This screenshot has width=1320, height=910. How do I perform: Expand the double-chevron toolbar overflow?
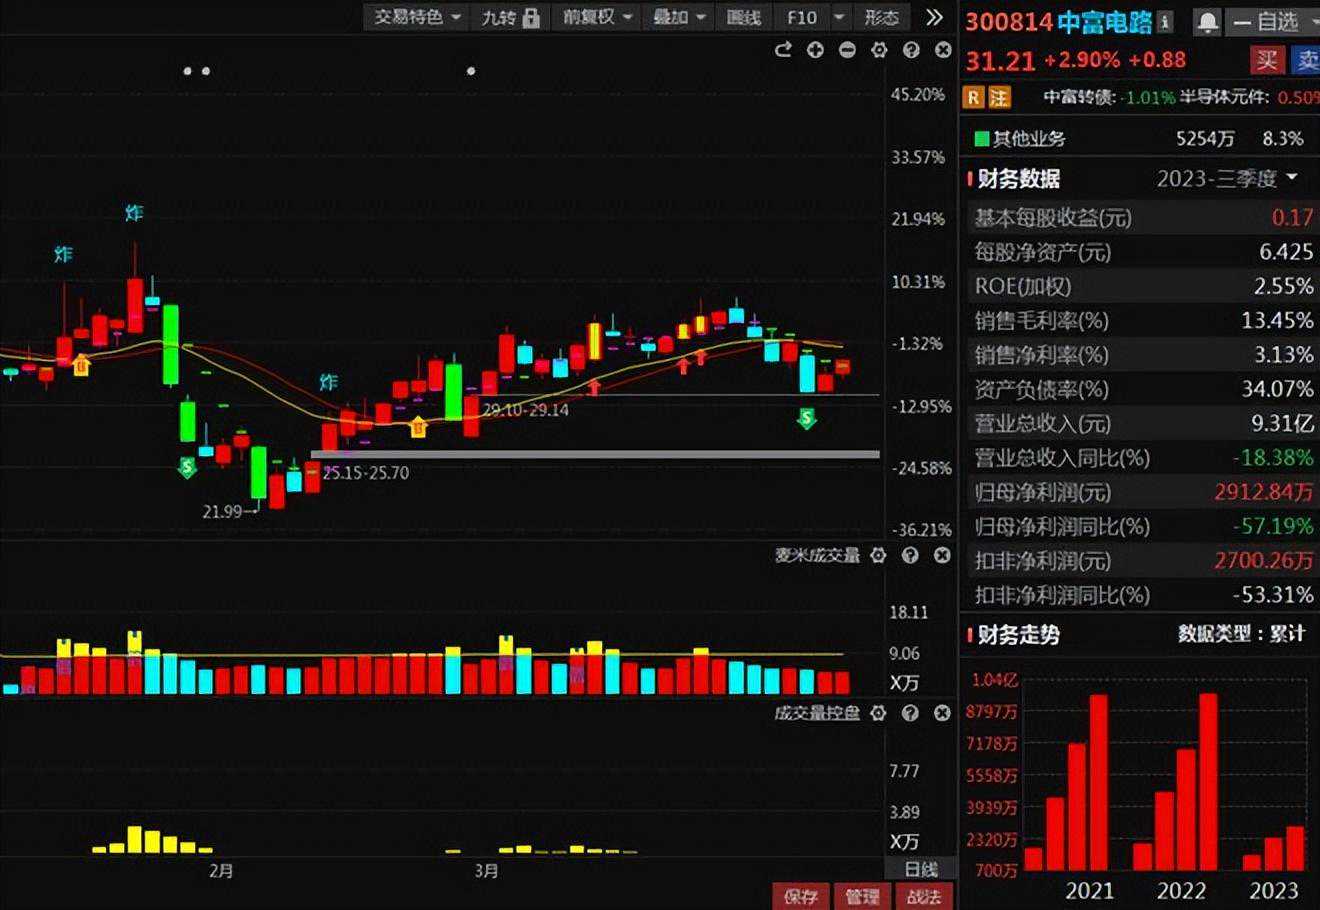pos(934,17)
